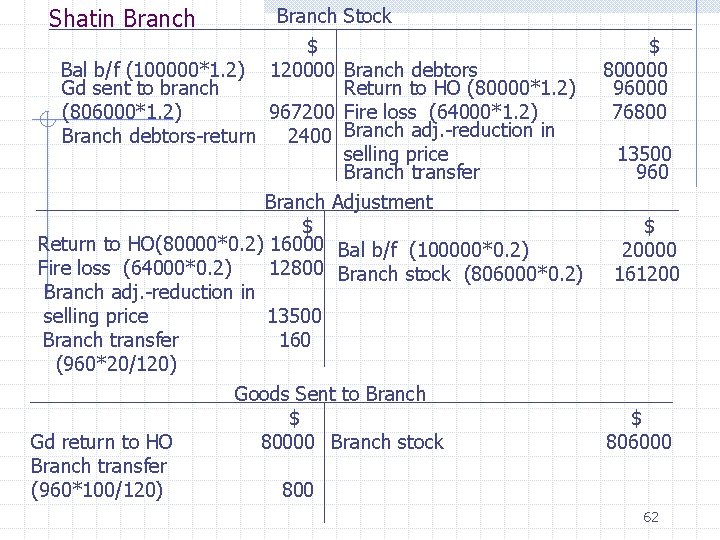Screen dimensions: 720x540
Task: Select the amount 80000
Action: point(287,442)
